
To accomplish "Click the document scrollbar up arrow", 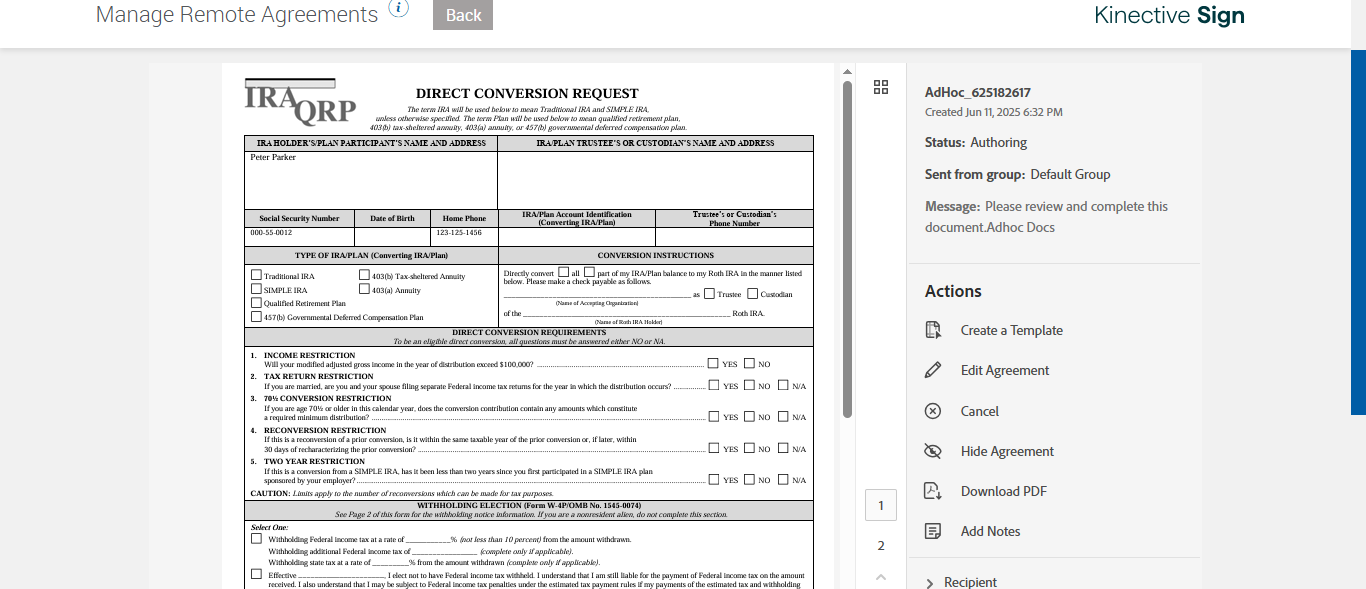I will pyautogui.click(x=848, y=72).
